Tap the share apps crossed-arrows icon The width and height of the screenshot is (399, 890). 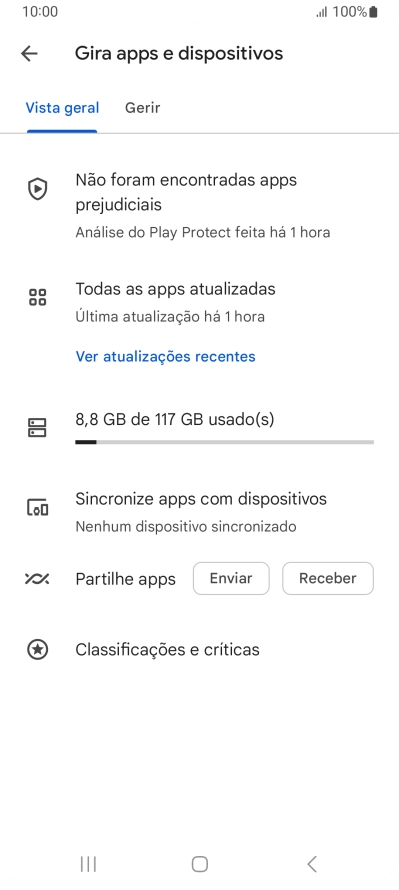pos(37,578)
